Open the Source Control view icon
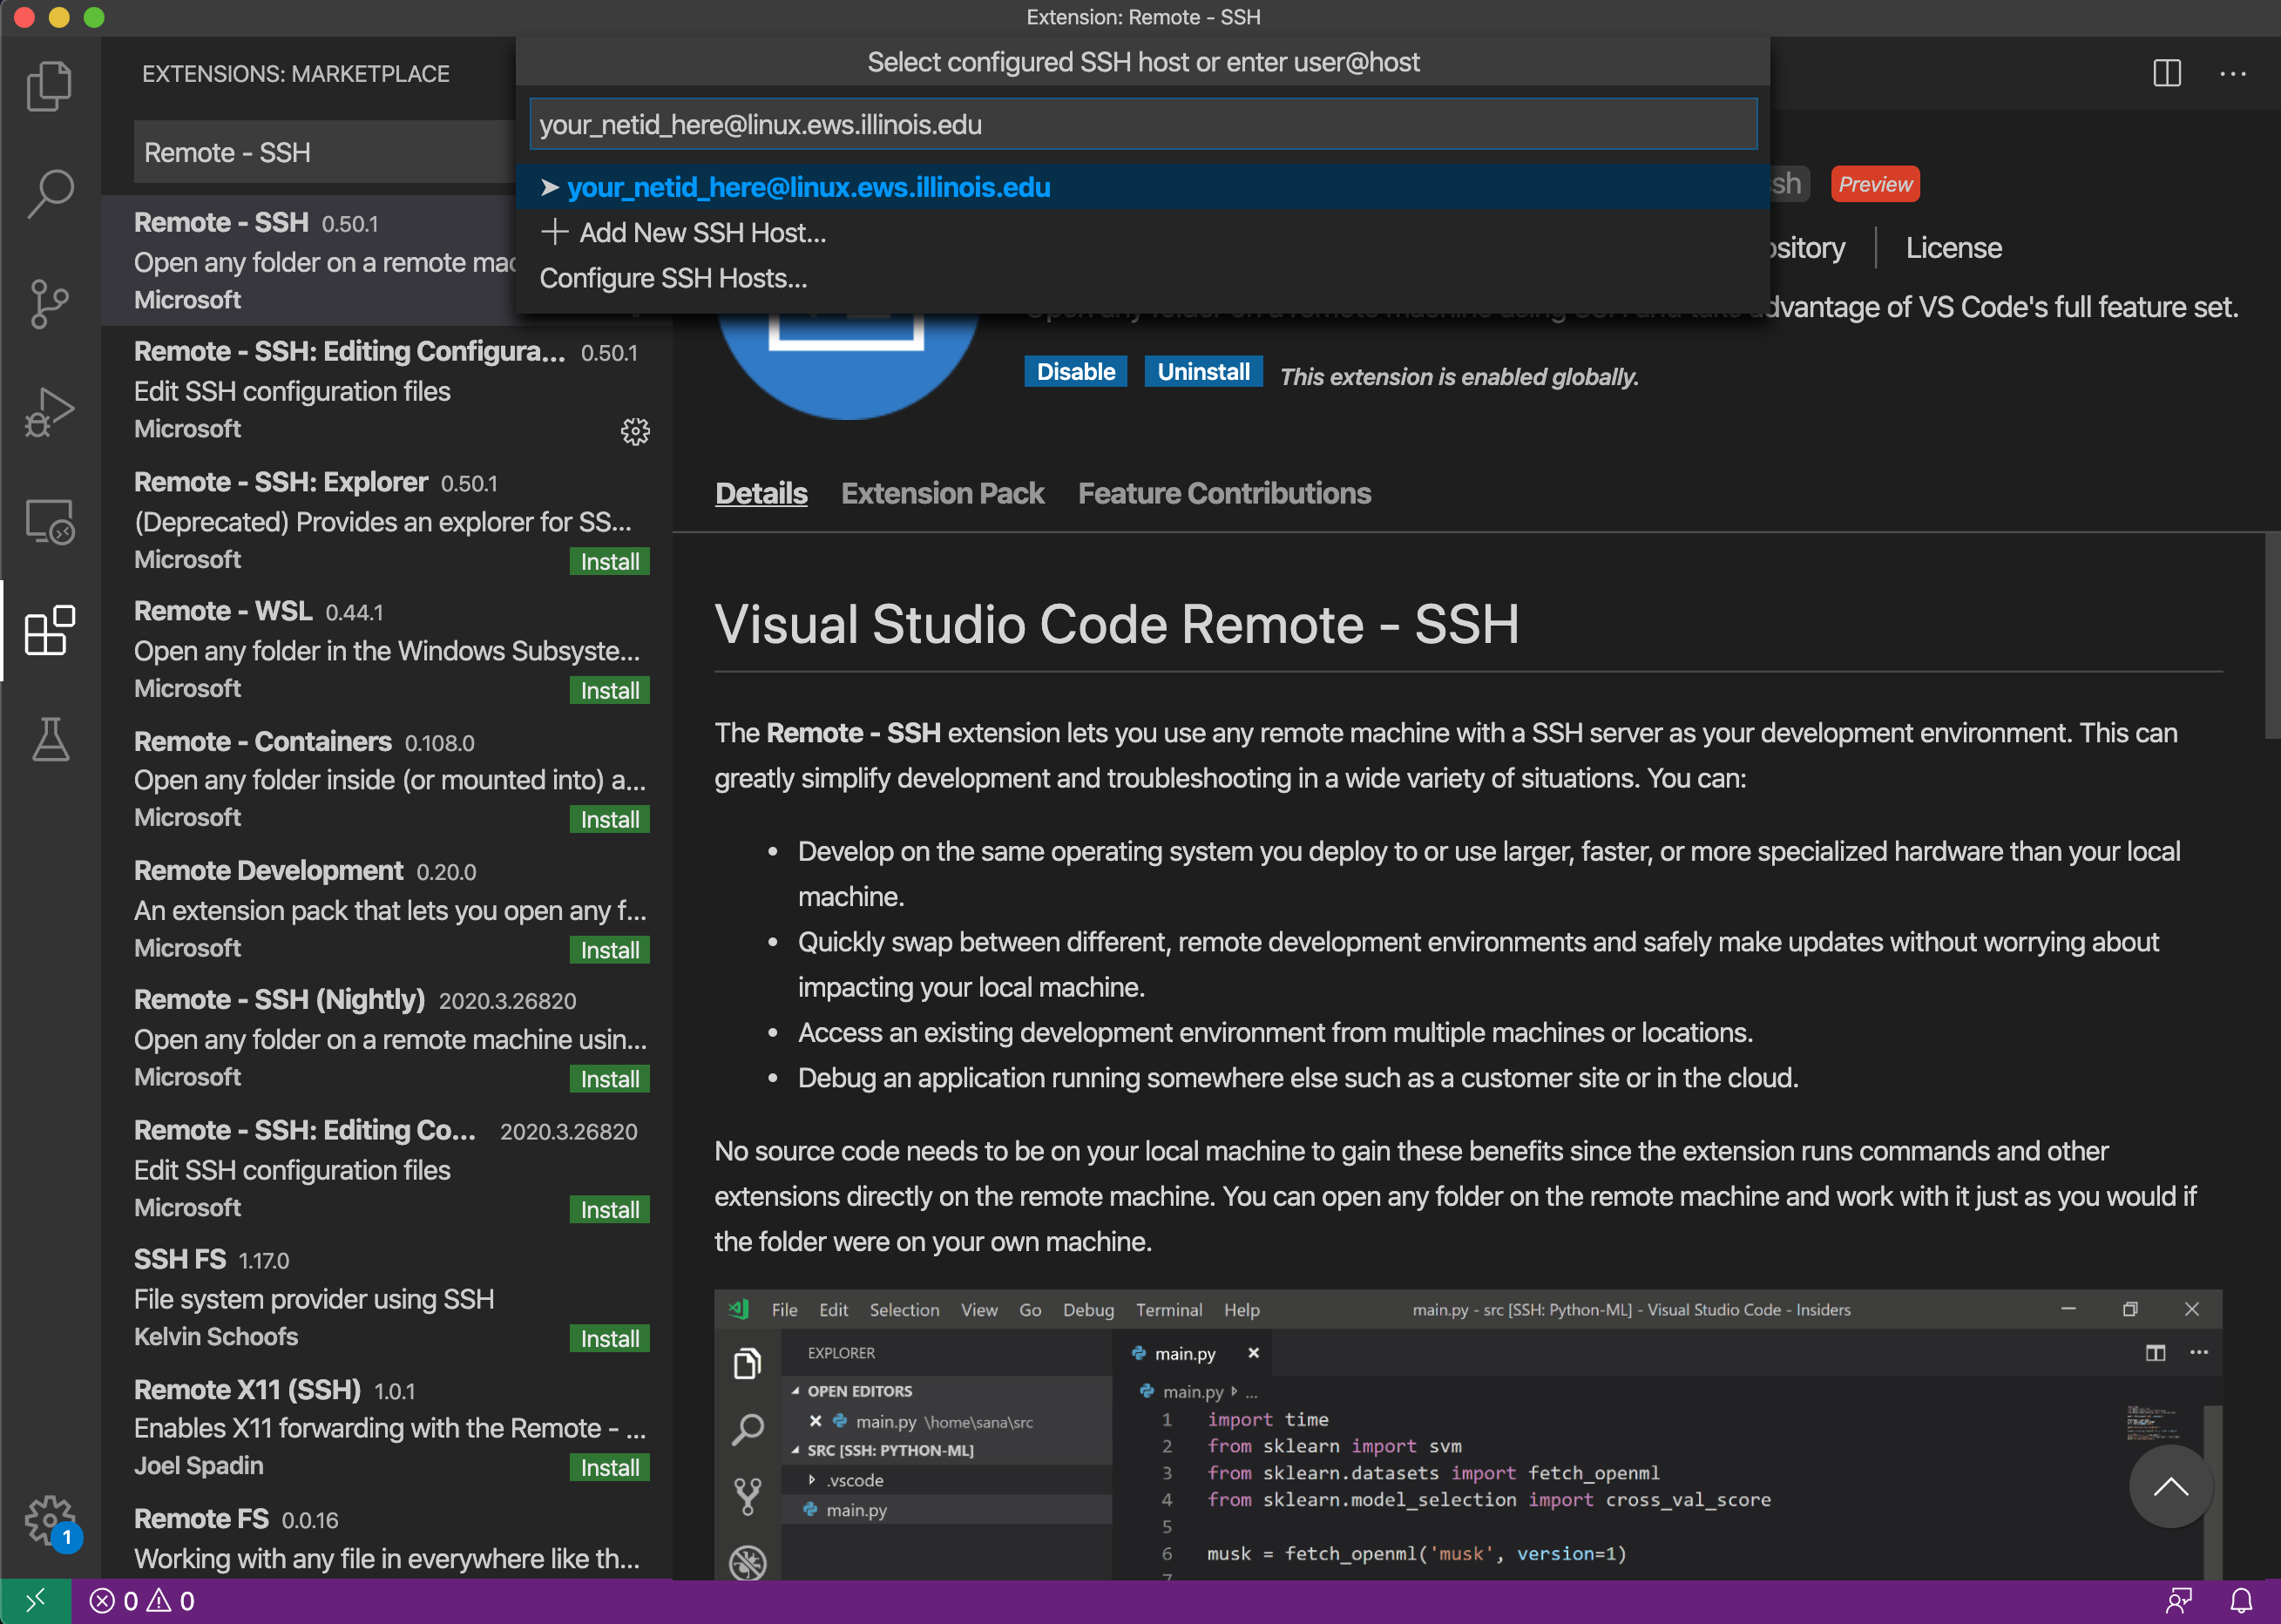Image resolution: width=2281 pixels, height=1624 pixels. tap(49, 303)
